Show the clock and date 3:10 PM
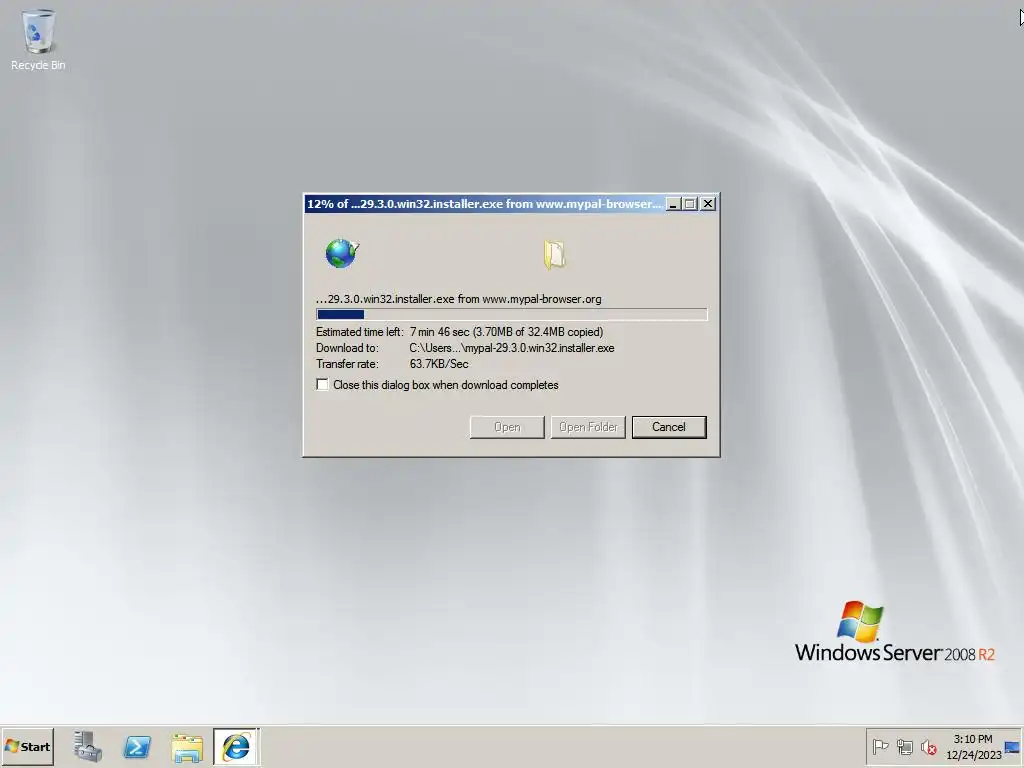This screenshot has width=1024, height=768. (973, 746)
